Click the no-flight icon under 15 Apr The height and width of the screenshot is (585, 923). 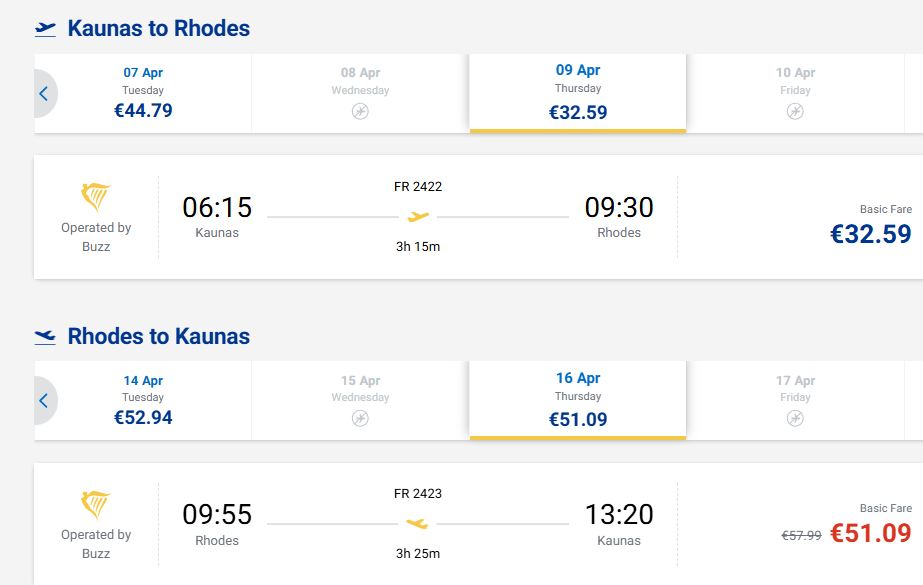coord(360,418)
